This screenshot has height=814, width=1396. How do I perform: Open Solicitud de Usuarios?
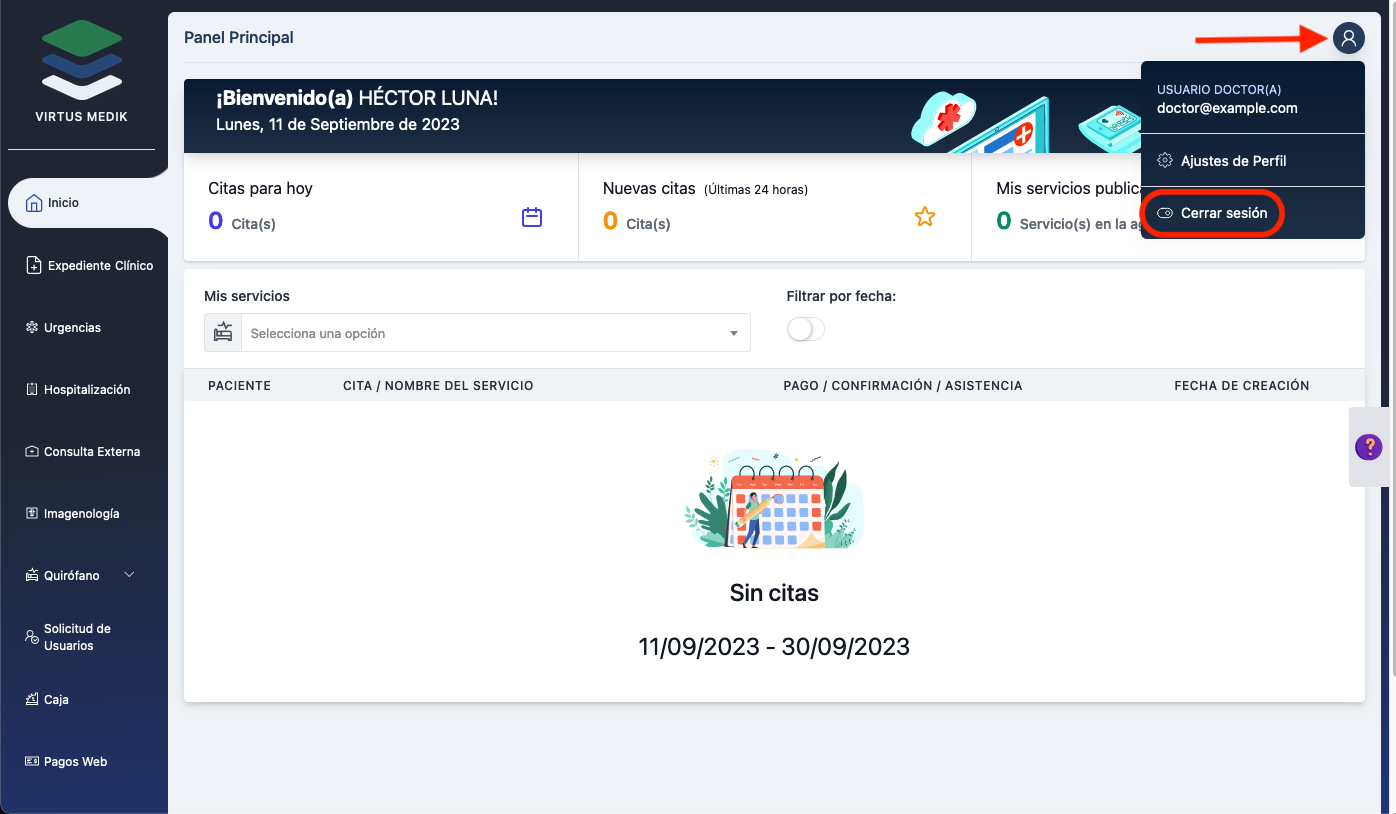(77, 637)
